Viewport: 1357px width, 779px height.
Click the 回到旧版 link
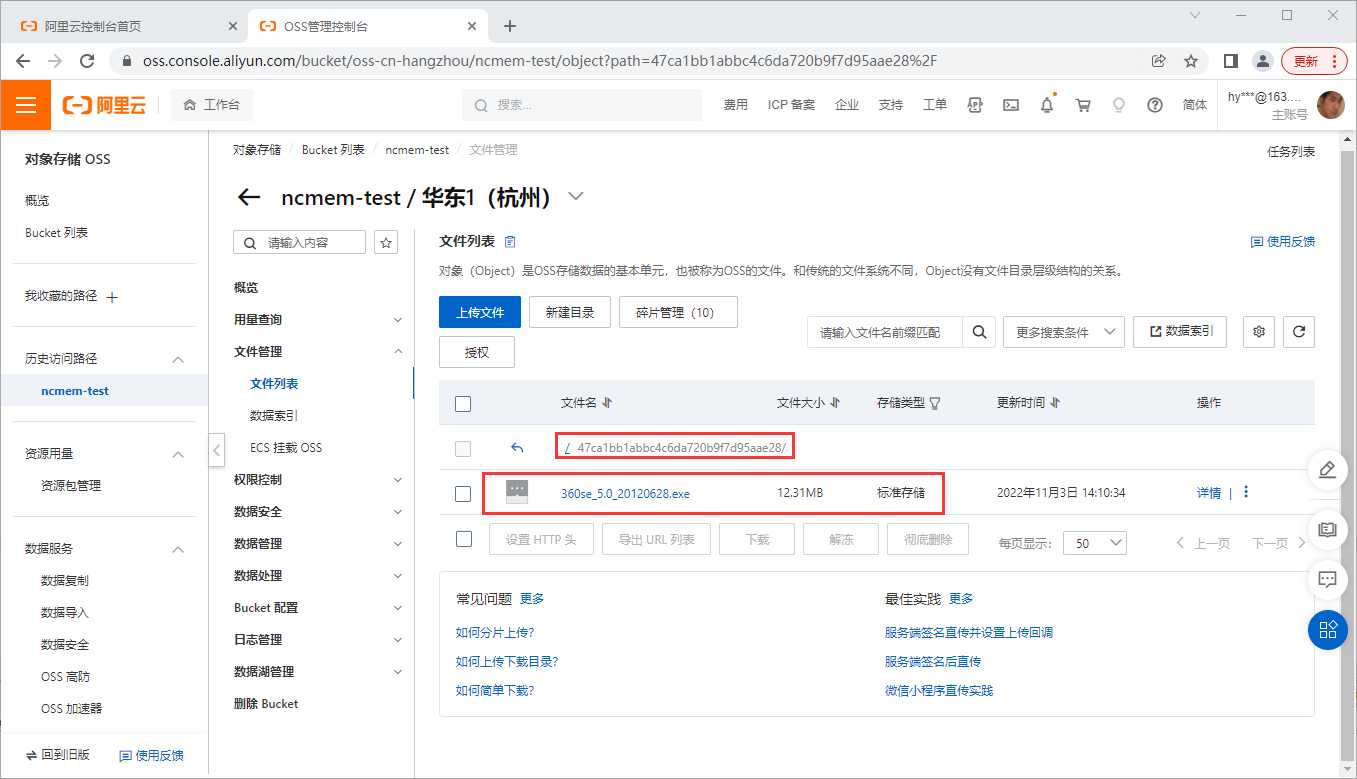(59, 755)
